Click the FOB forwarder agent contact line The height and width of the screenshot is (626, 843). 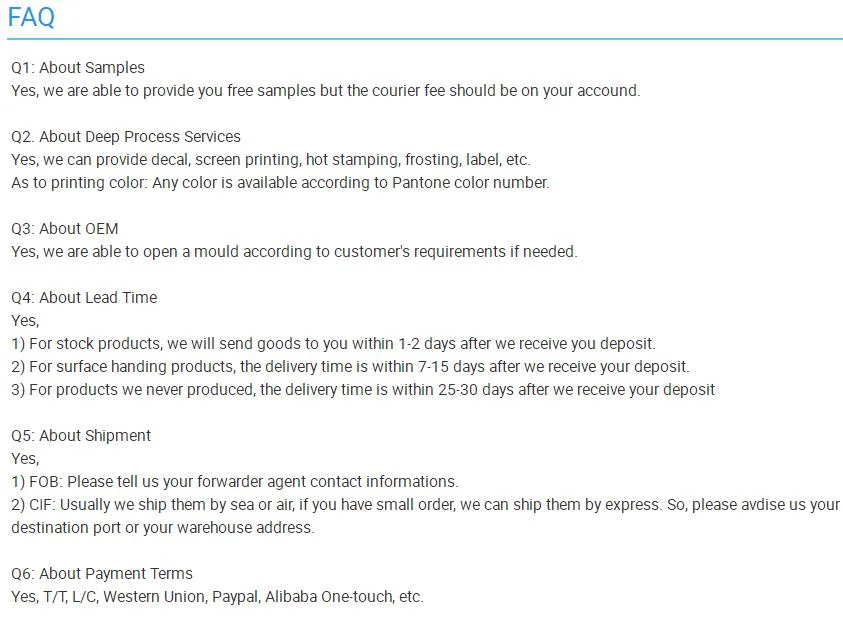(235, 482)
